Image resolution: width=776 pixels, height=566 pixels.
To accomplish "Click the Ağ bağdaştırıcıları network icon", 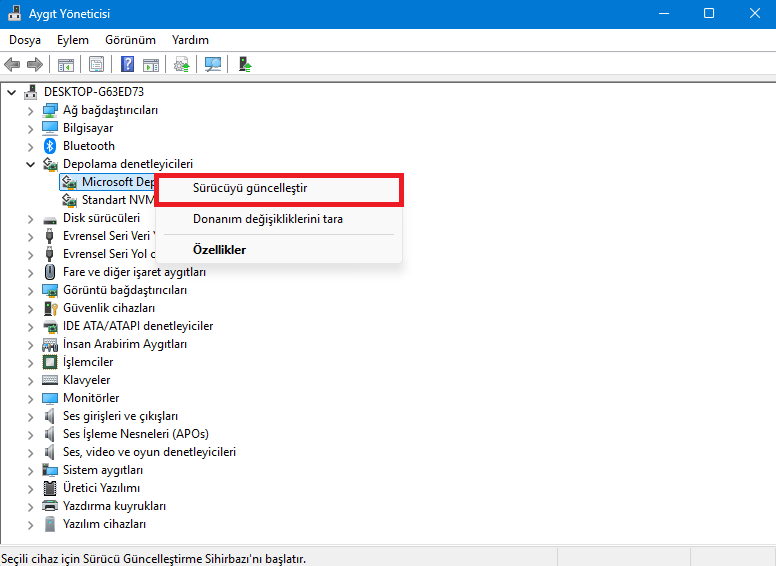I will click(x=49, y=110).
